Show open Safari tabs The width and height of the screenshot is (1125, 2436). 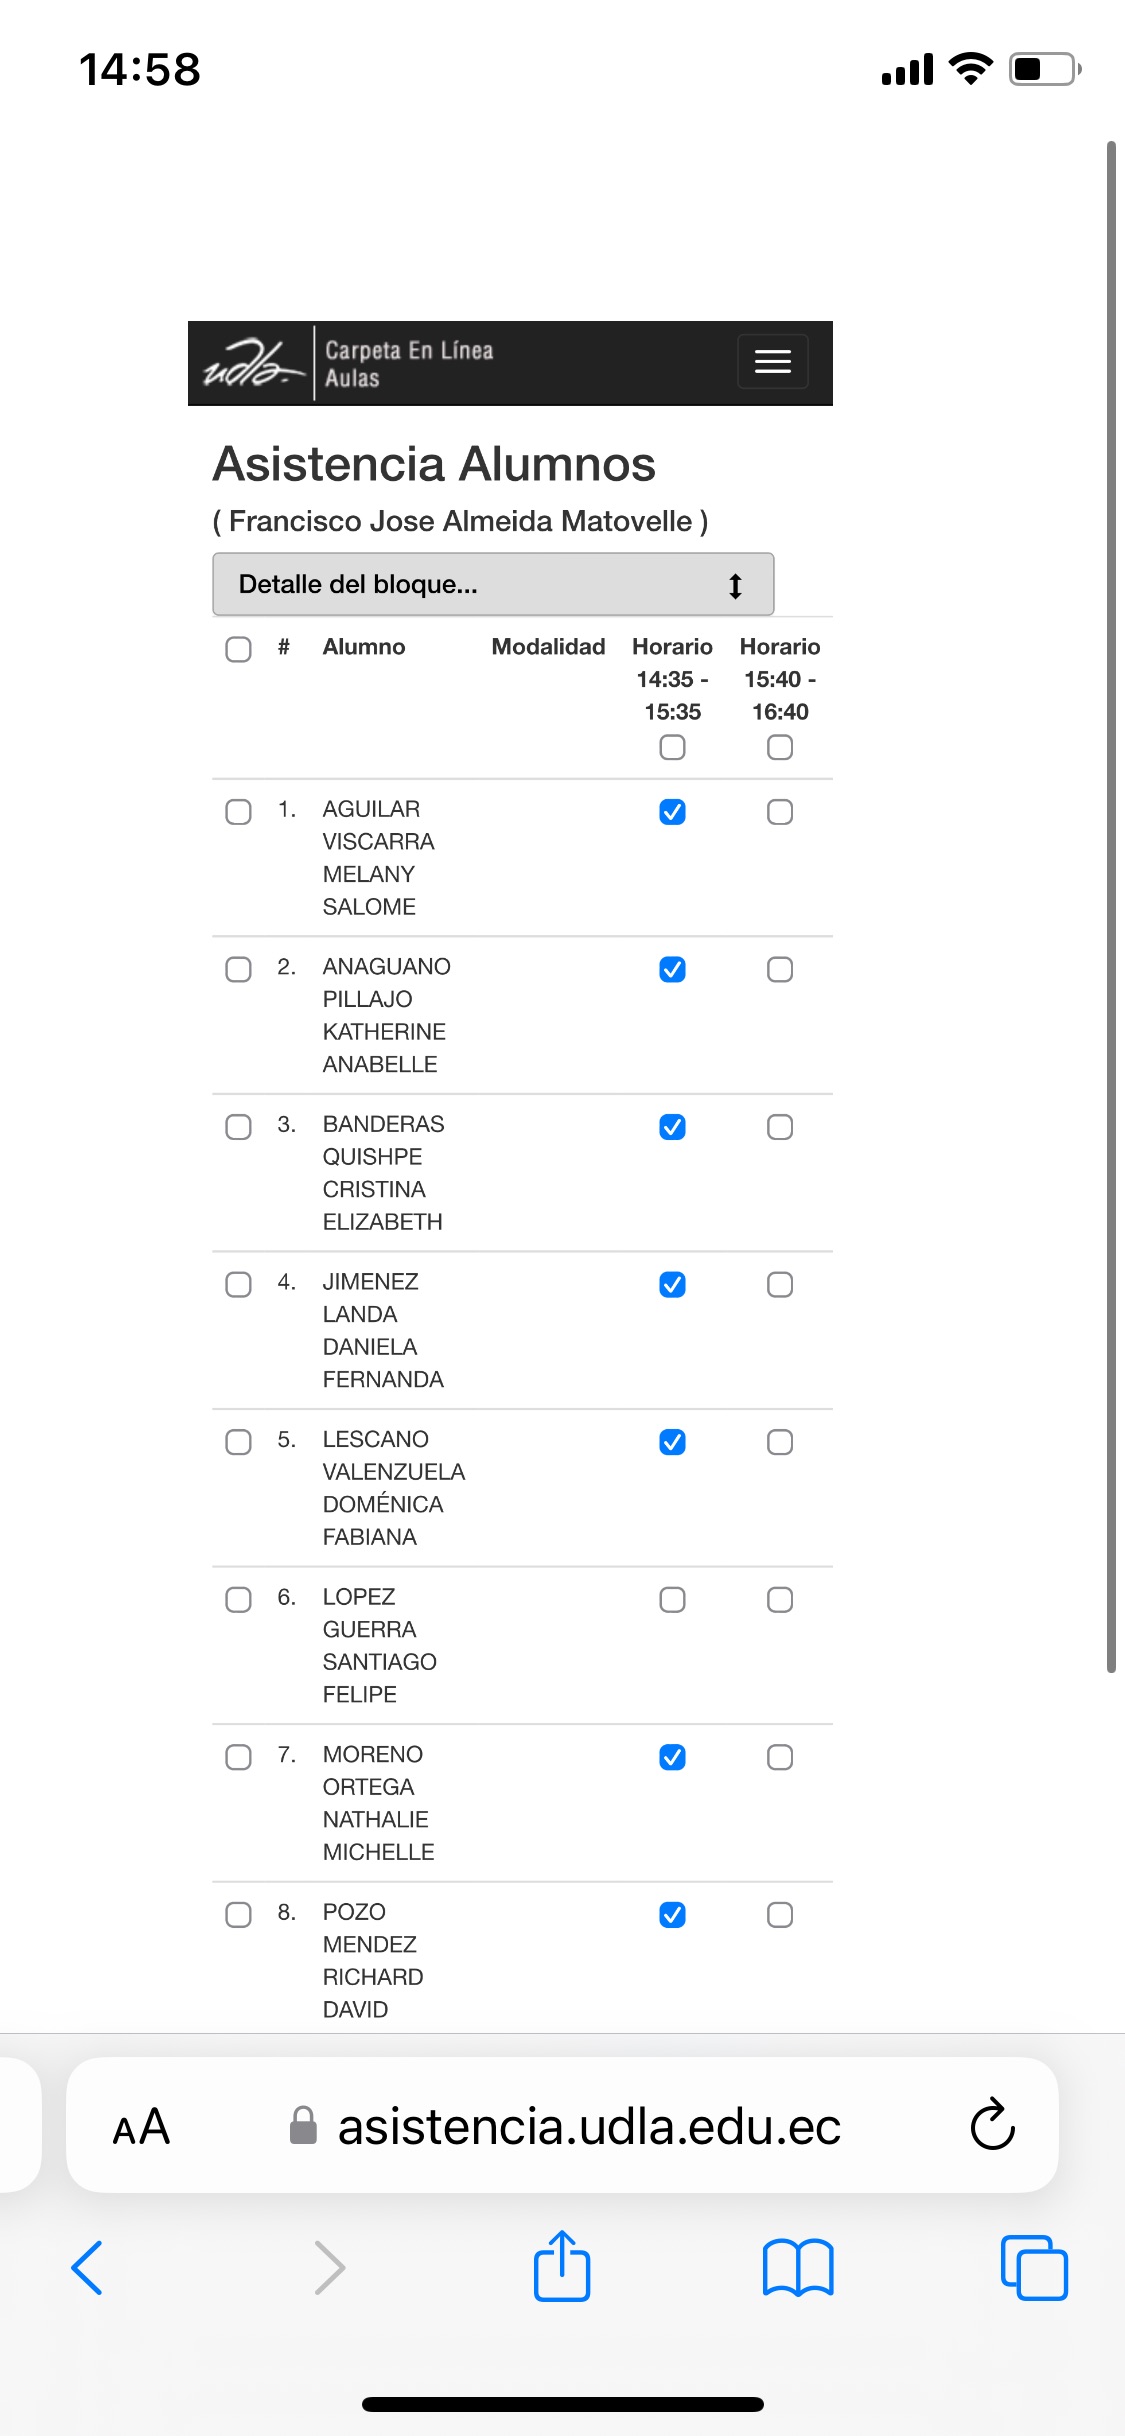click(1034, 2268)
